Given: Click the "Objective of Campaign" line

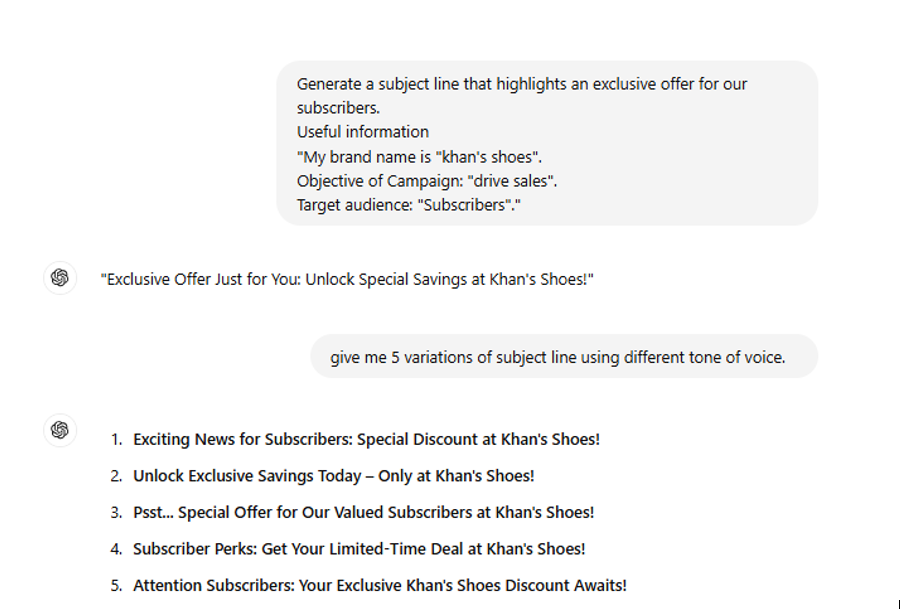Looking at the screenshot, I should (427, 181).
